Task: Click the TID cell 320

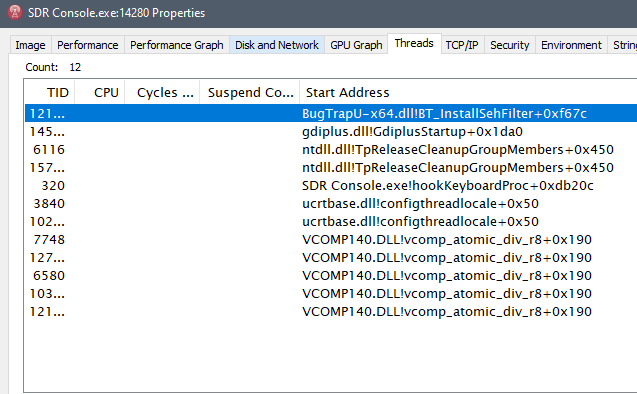Action: point(53,186)
